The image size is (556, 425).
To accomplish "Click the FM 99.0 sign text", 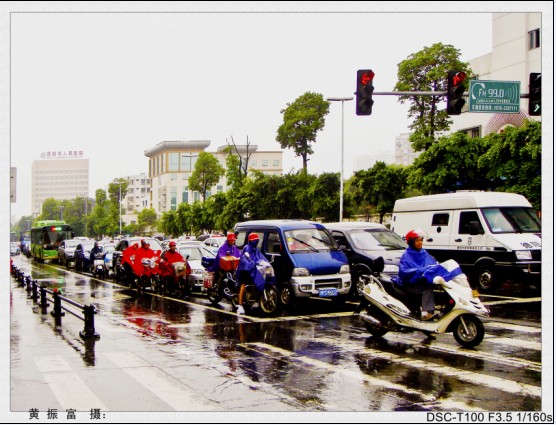I will 491,93.
